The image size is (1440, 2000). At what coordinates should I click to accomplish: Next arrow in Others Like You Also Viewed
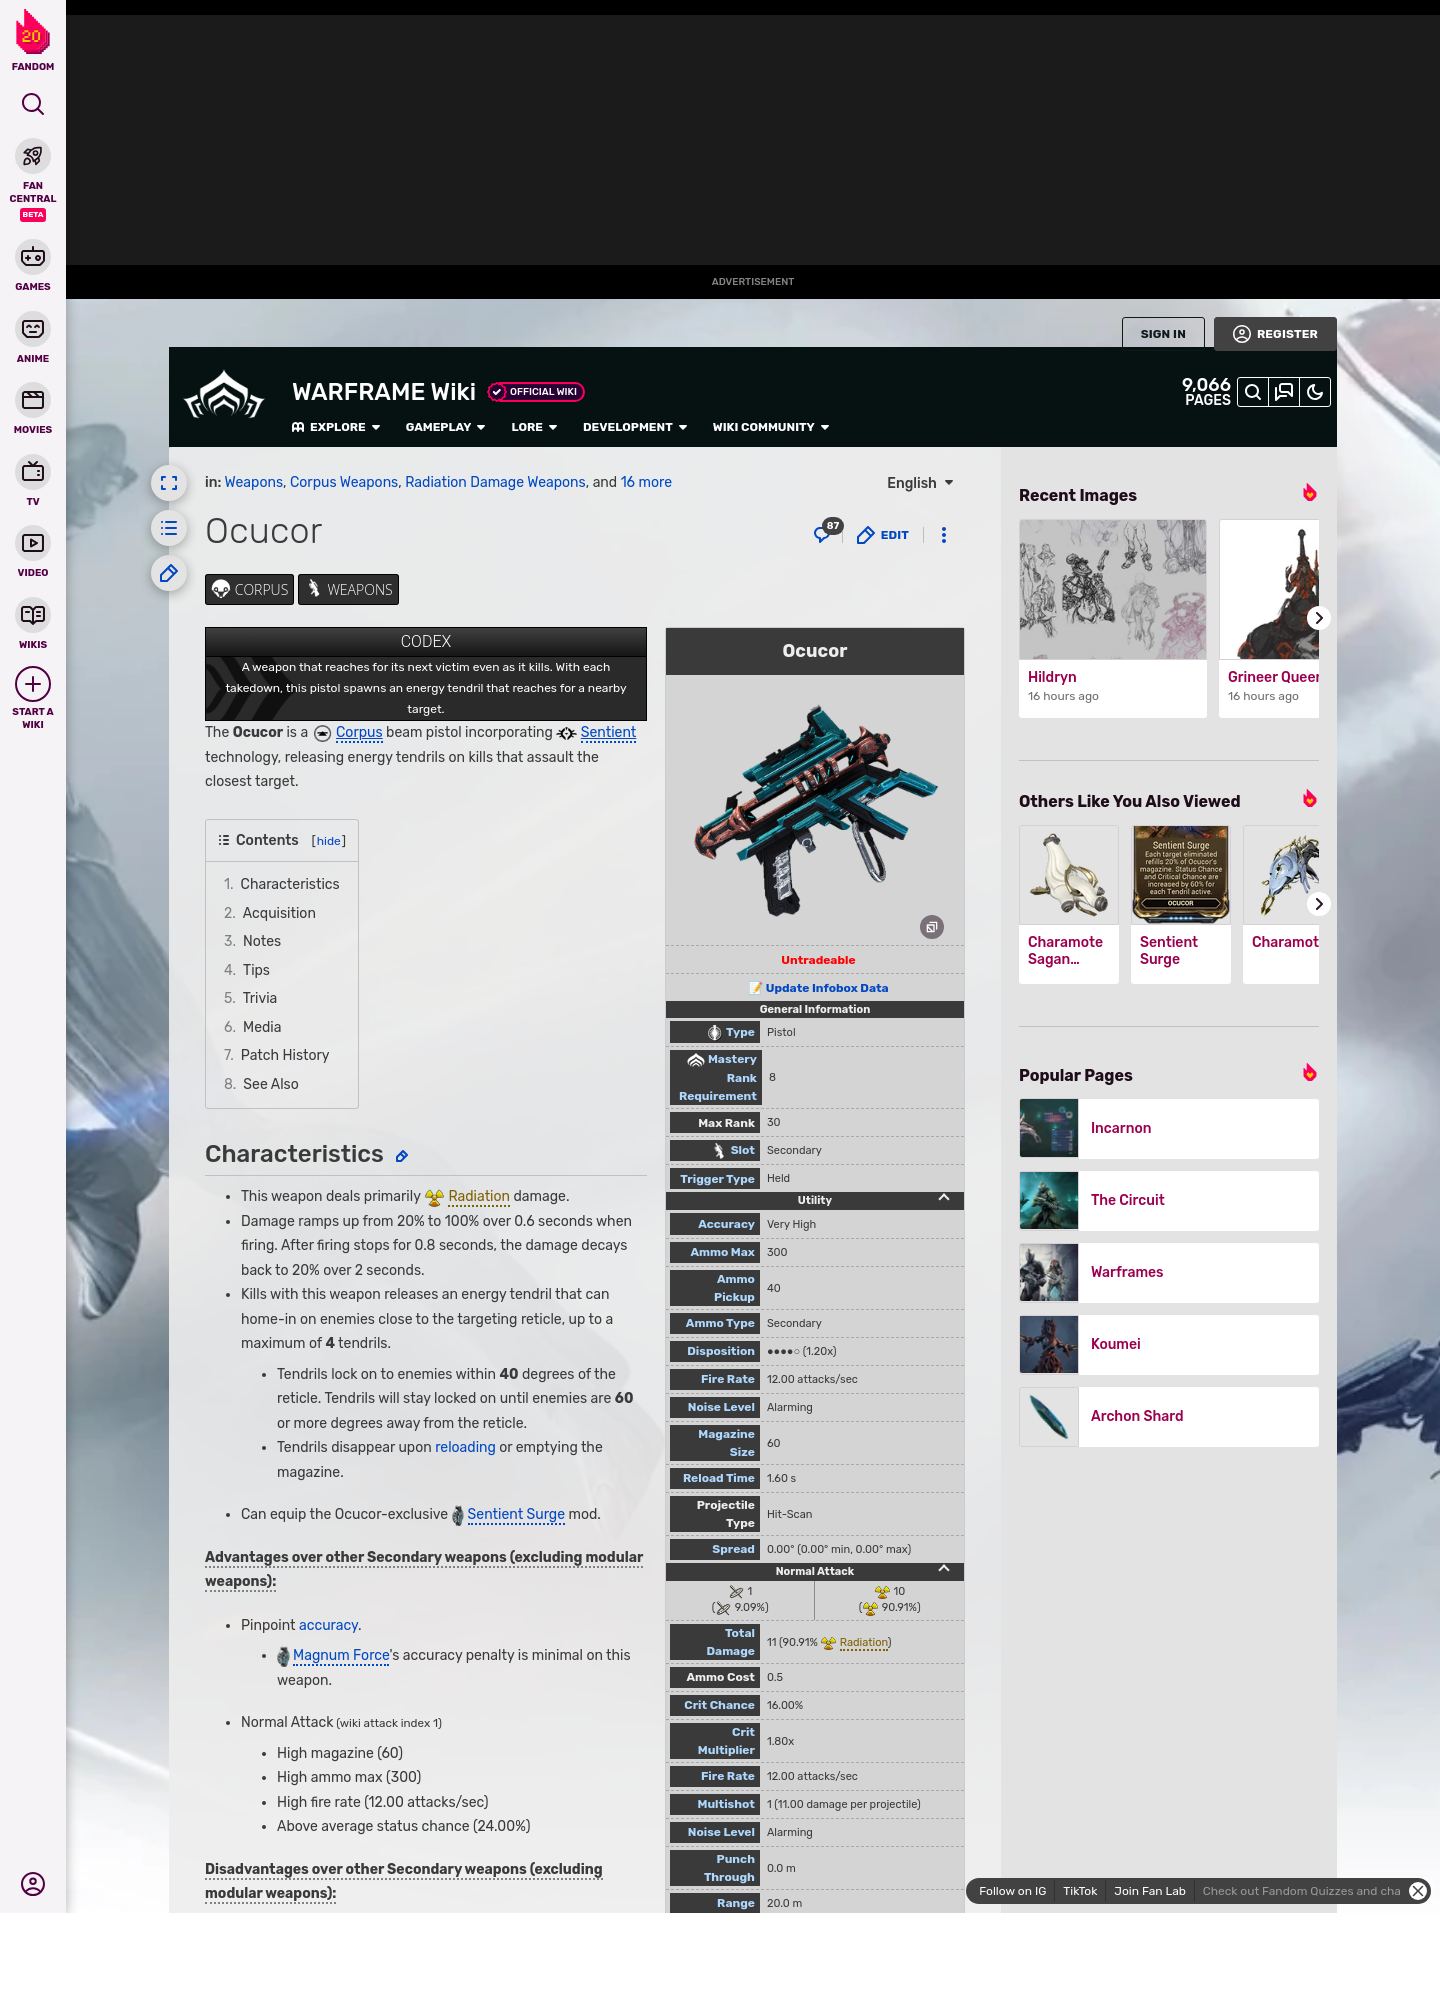click(1319, 904)
